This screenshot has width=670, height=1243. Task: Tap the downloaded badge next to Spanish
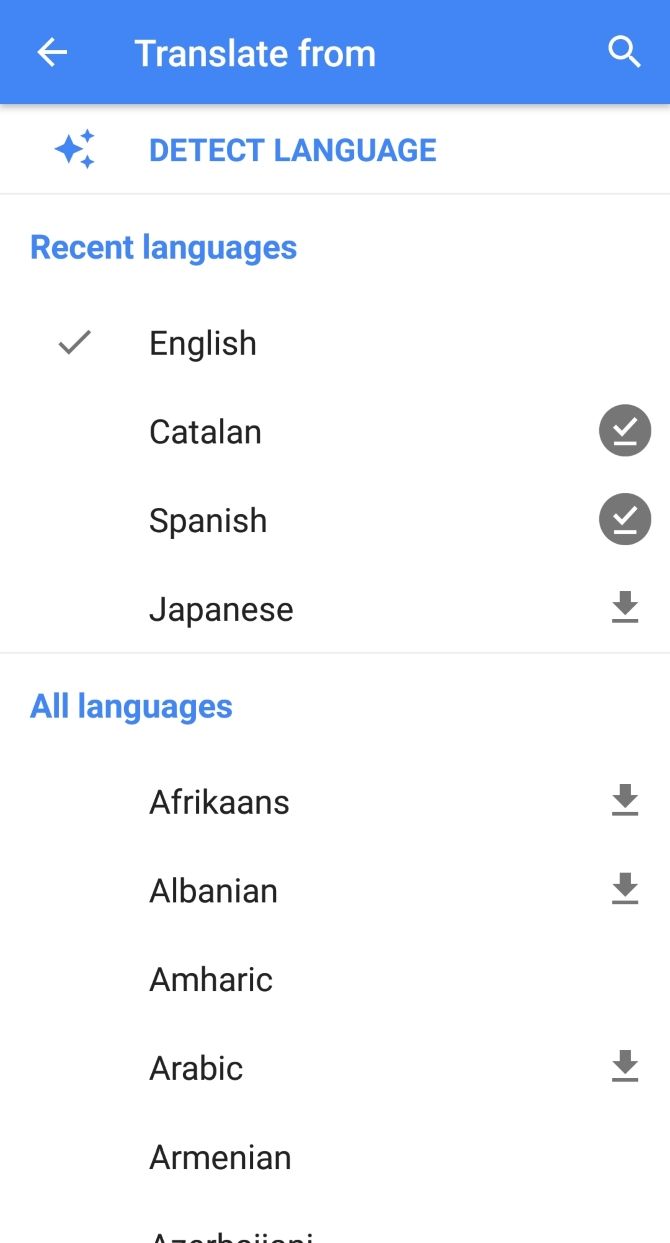click(x=624, y=519)
